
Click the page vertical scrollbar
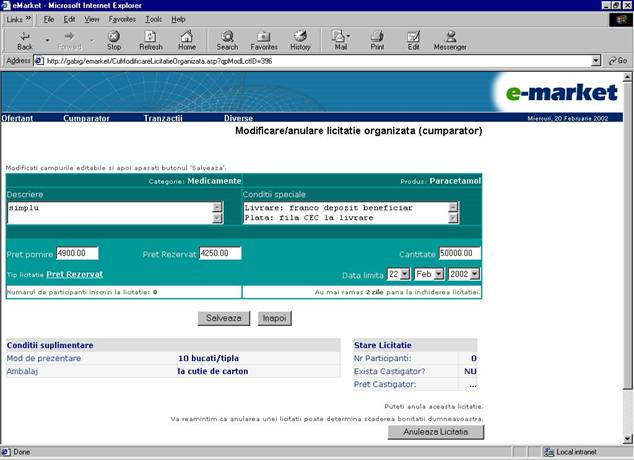click(626, 250)
